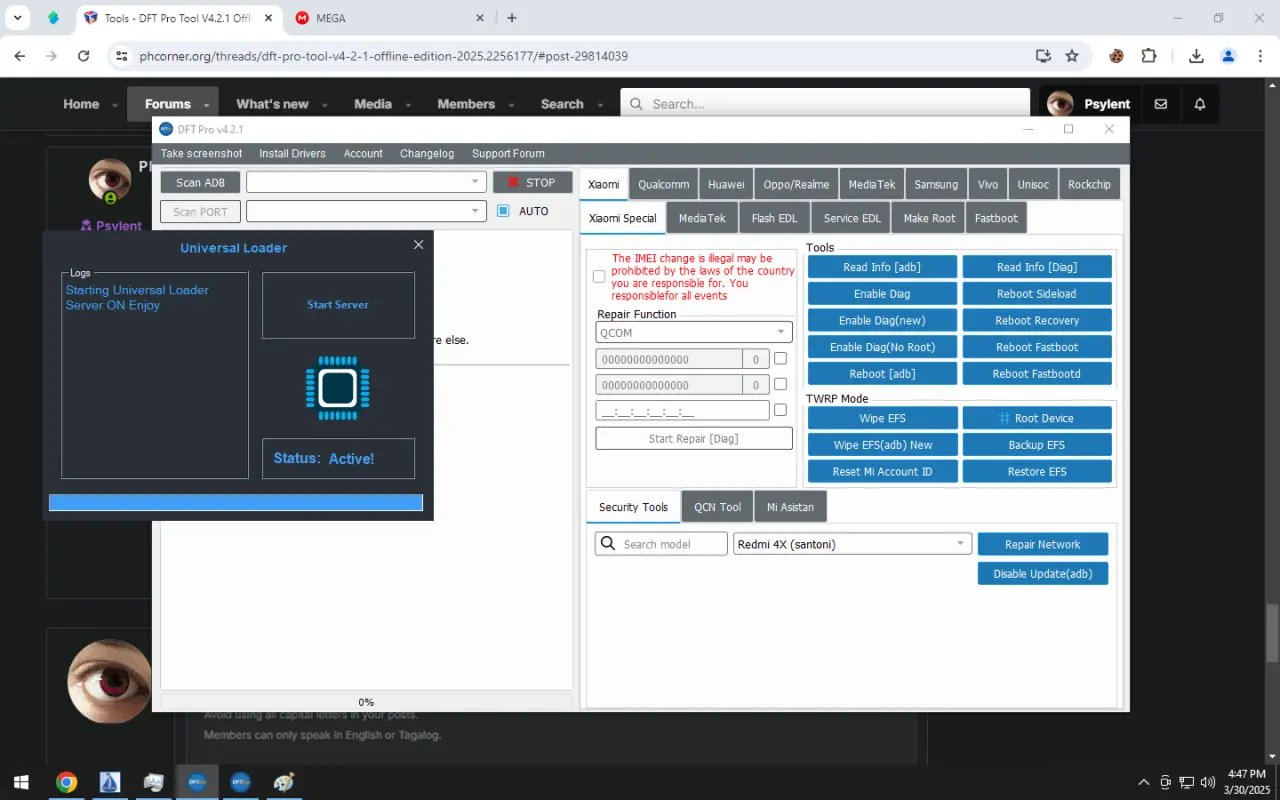Close the MEGA browser tab

(480, 18)
